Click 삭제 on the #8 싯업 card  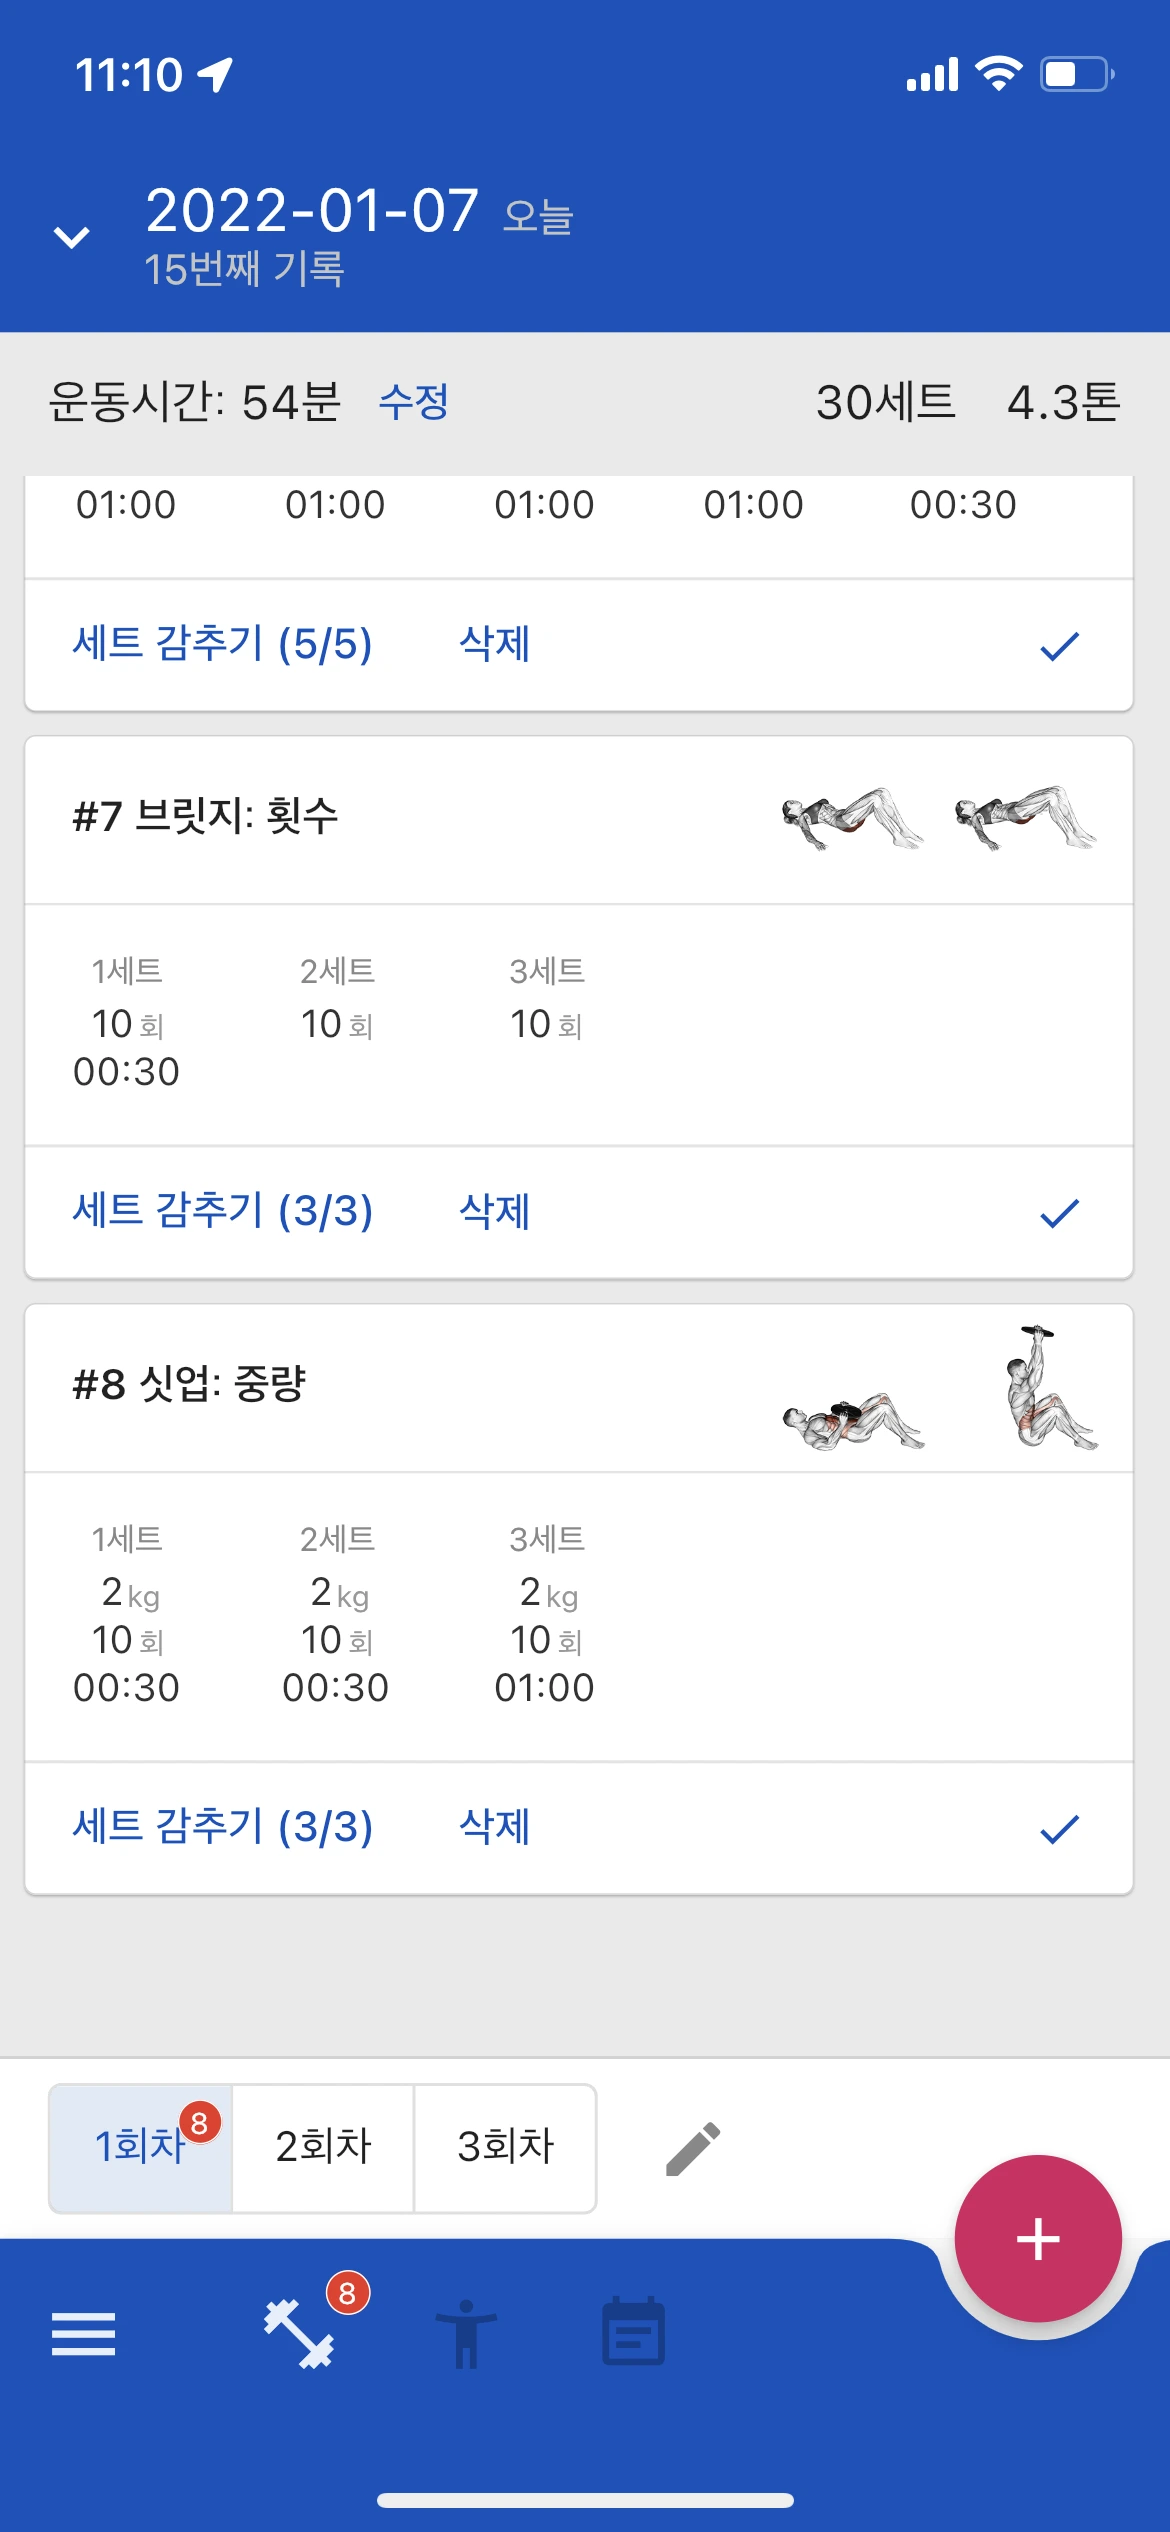(494, 1827)
